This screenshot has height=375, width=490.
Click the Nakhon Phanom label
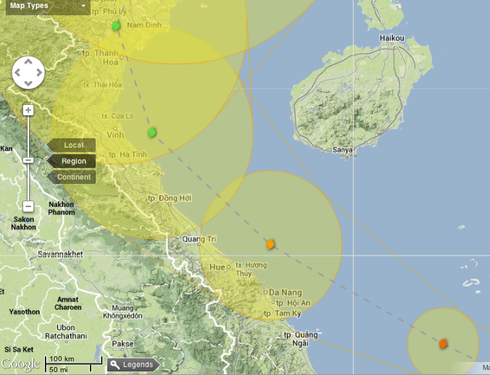[x=62, y=208]
